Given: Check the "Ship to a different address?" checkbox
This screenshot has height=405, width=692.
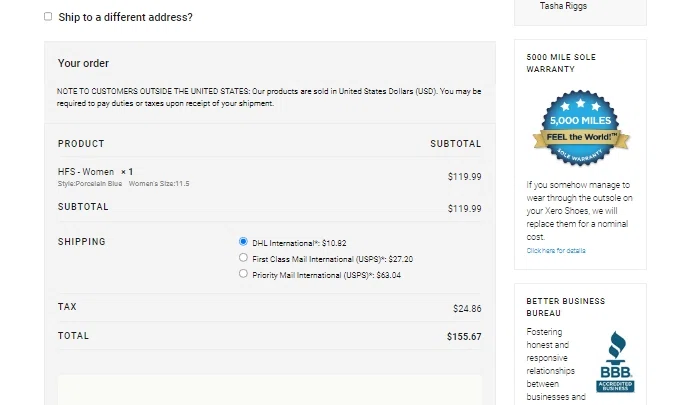Looking at the screenshot, I should click(x=48, y=17).
